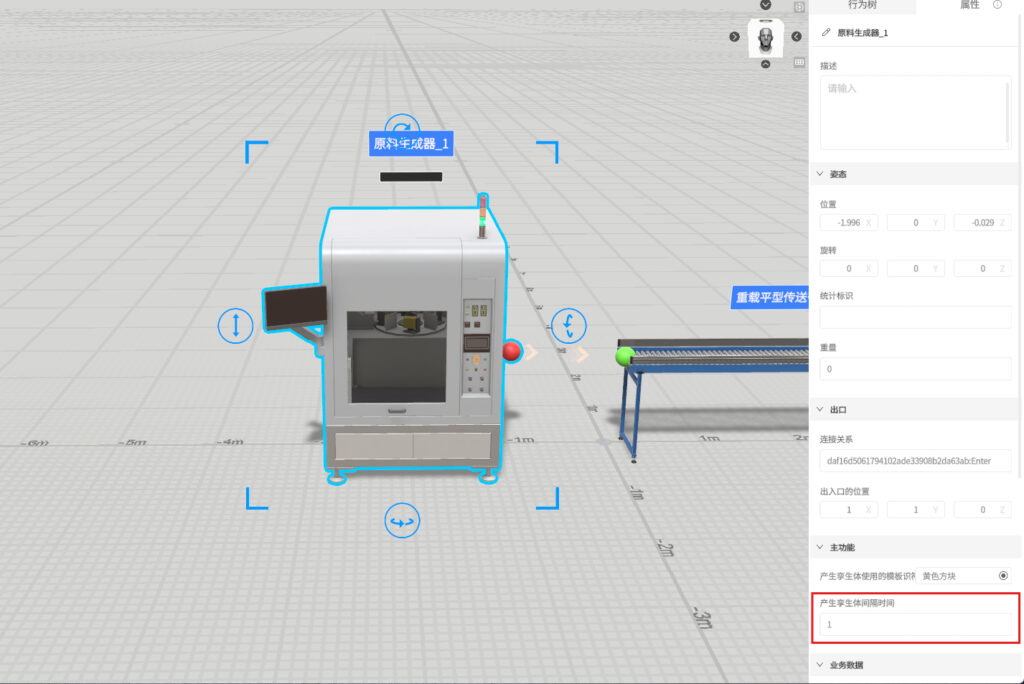
Task: Expand the 业务数据 section
Action: pos(820,664)
